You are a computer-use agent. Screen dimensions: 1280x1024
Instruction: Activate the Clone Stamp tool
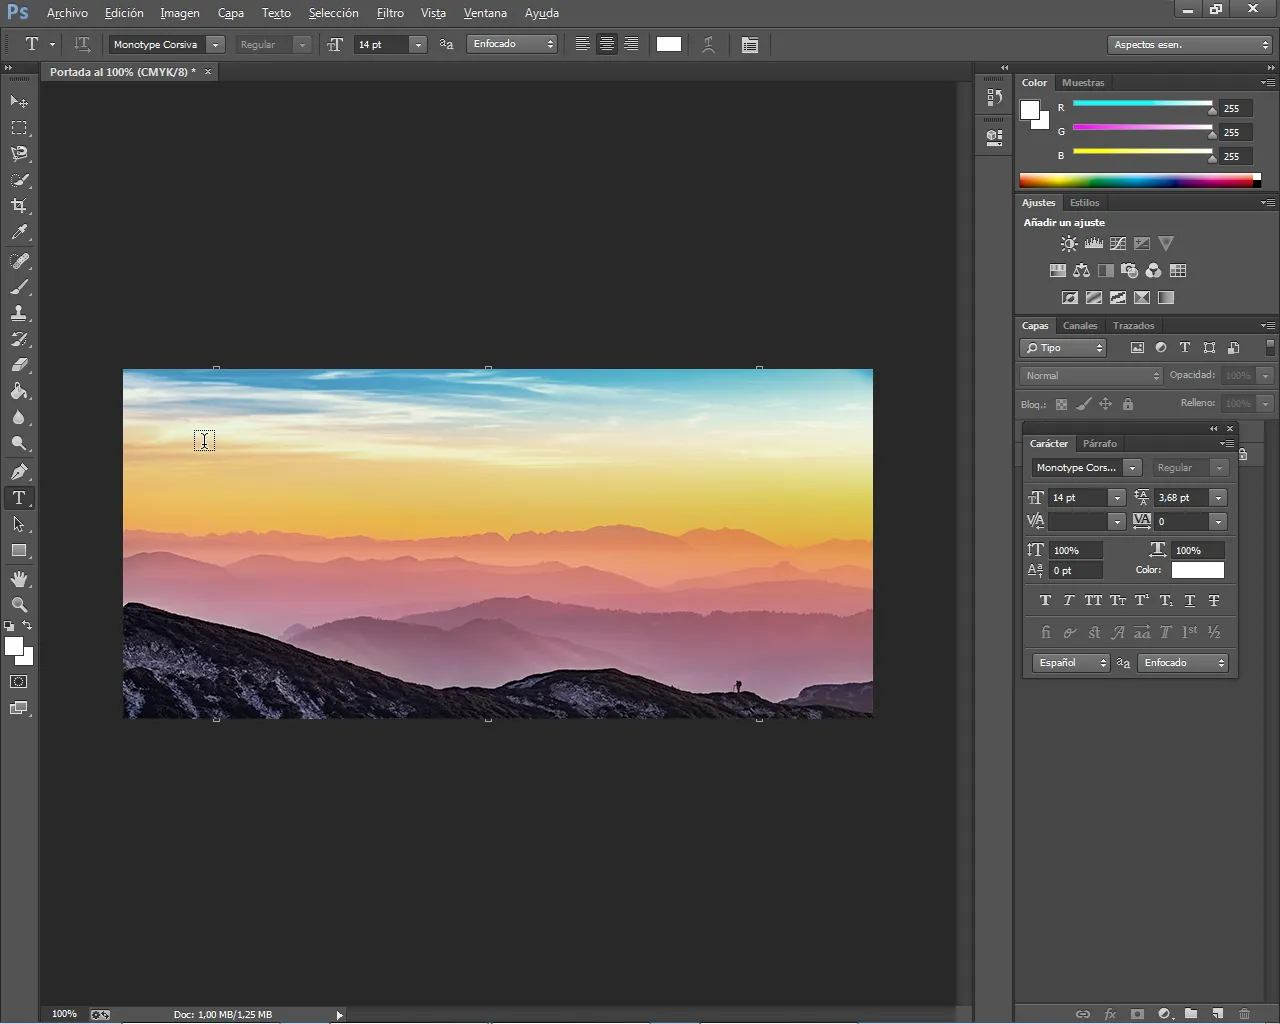coord(19,313)
